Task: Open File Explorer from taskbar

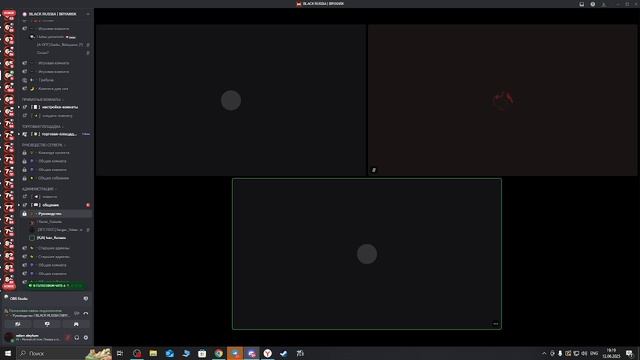Action: (x=153, y=353)
